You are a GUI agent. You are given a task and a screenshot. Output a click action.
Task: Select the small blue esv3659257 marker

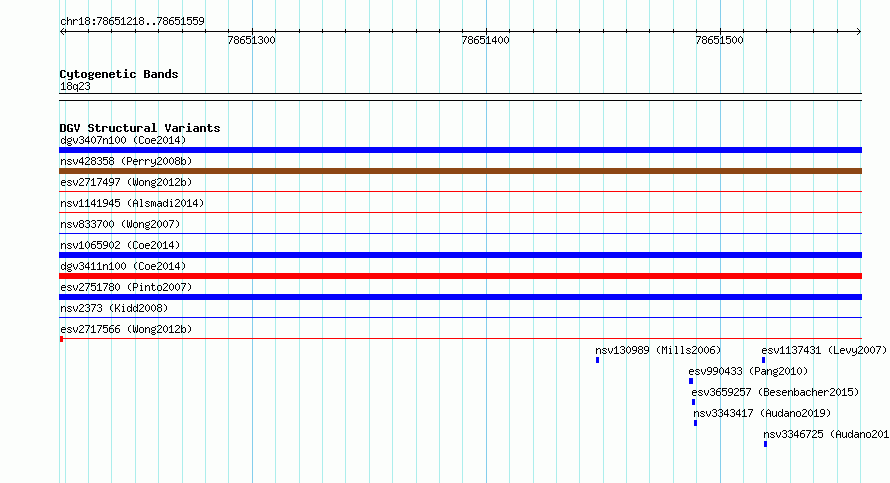click(x=693, y=402)
